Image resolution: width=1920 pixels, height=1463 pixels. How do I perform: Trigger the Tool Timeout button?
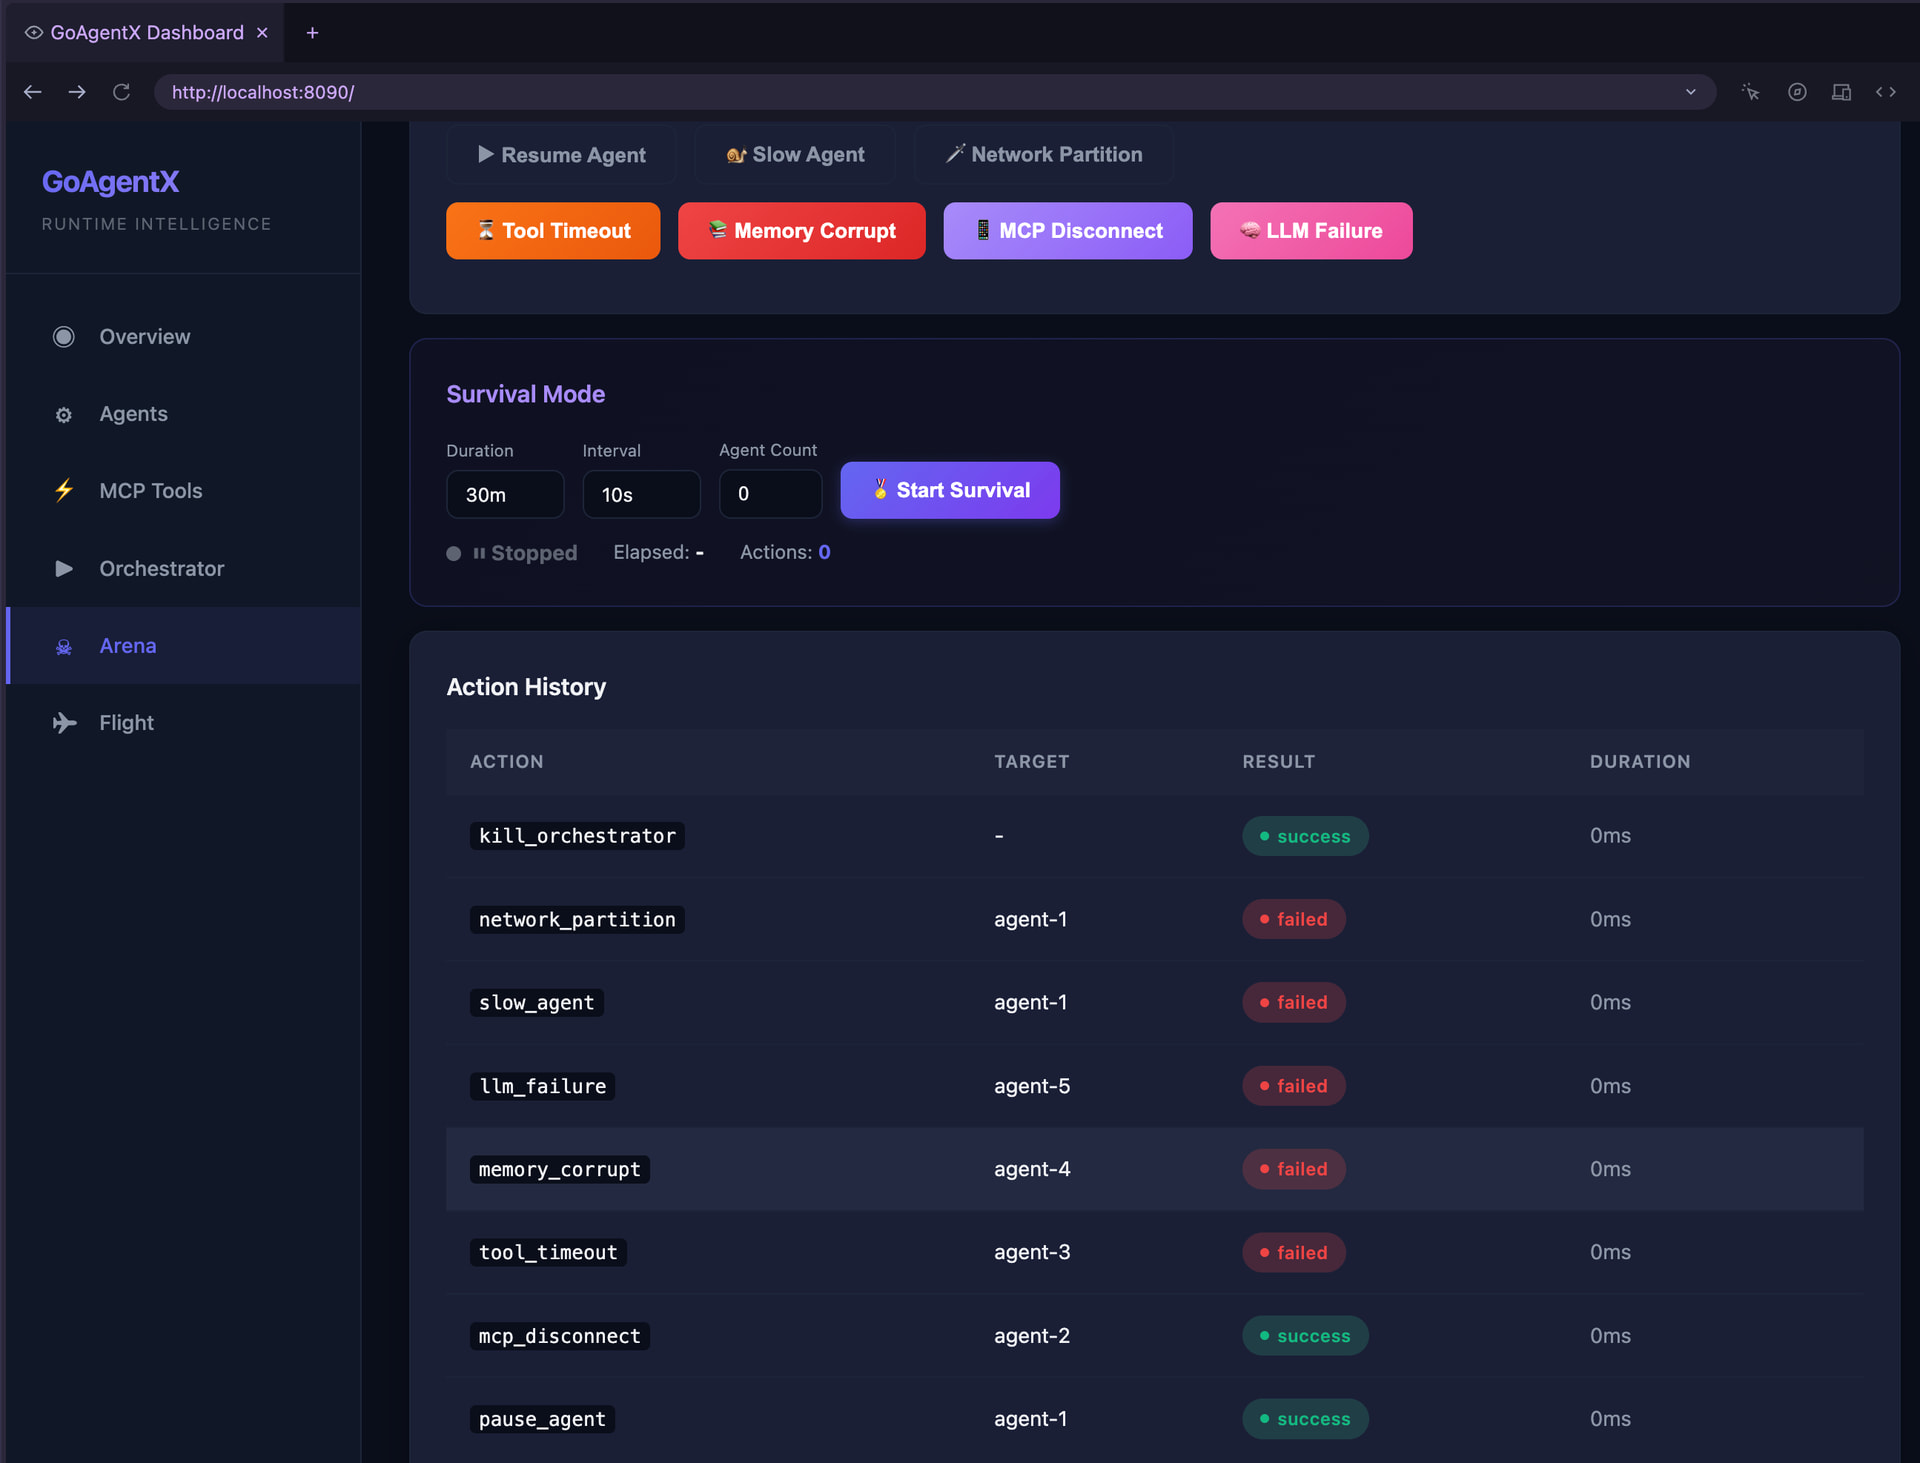point(553,231)
